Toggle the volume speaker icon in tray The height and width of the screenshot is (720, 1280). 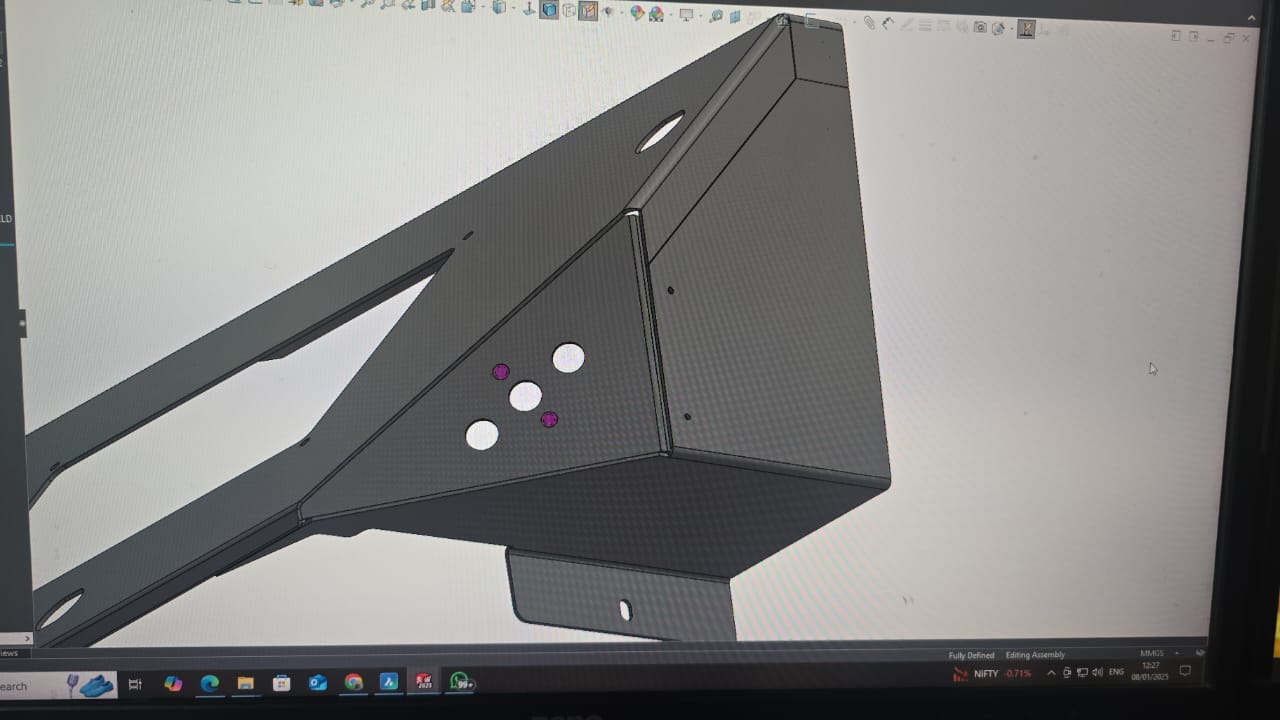pos(1098,673)
